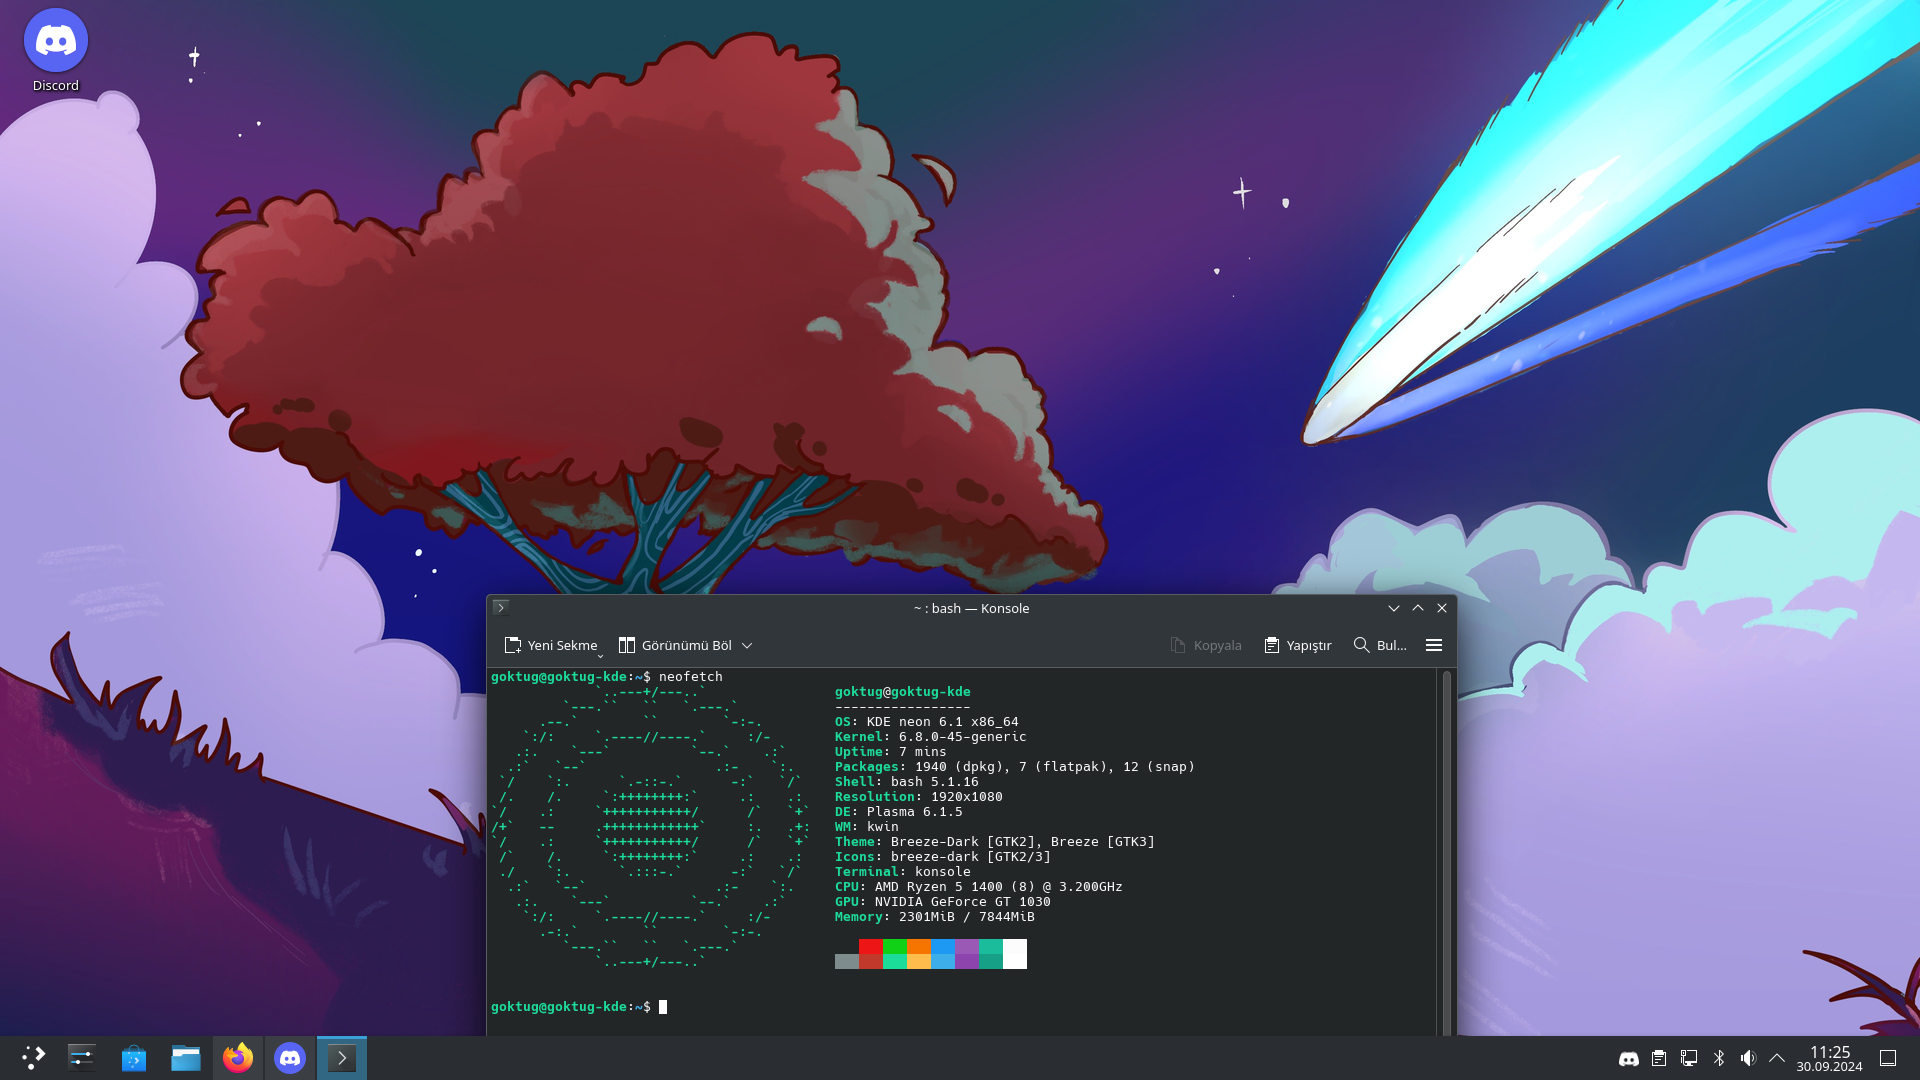Expand hidden system tray icons arrow
The image size is (1920, 1080).
click(1777, 1058)
